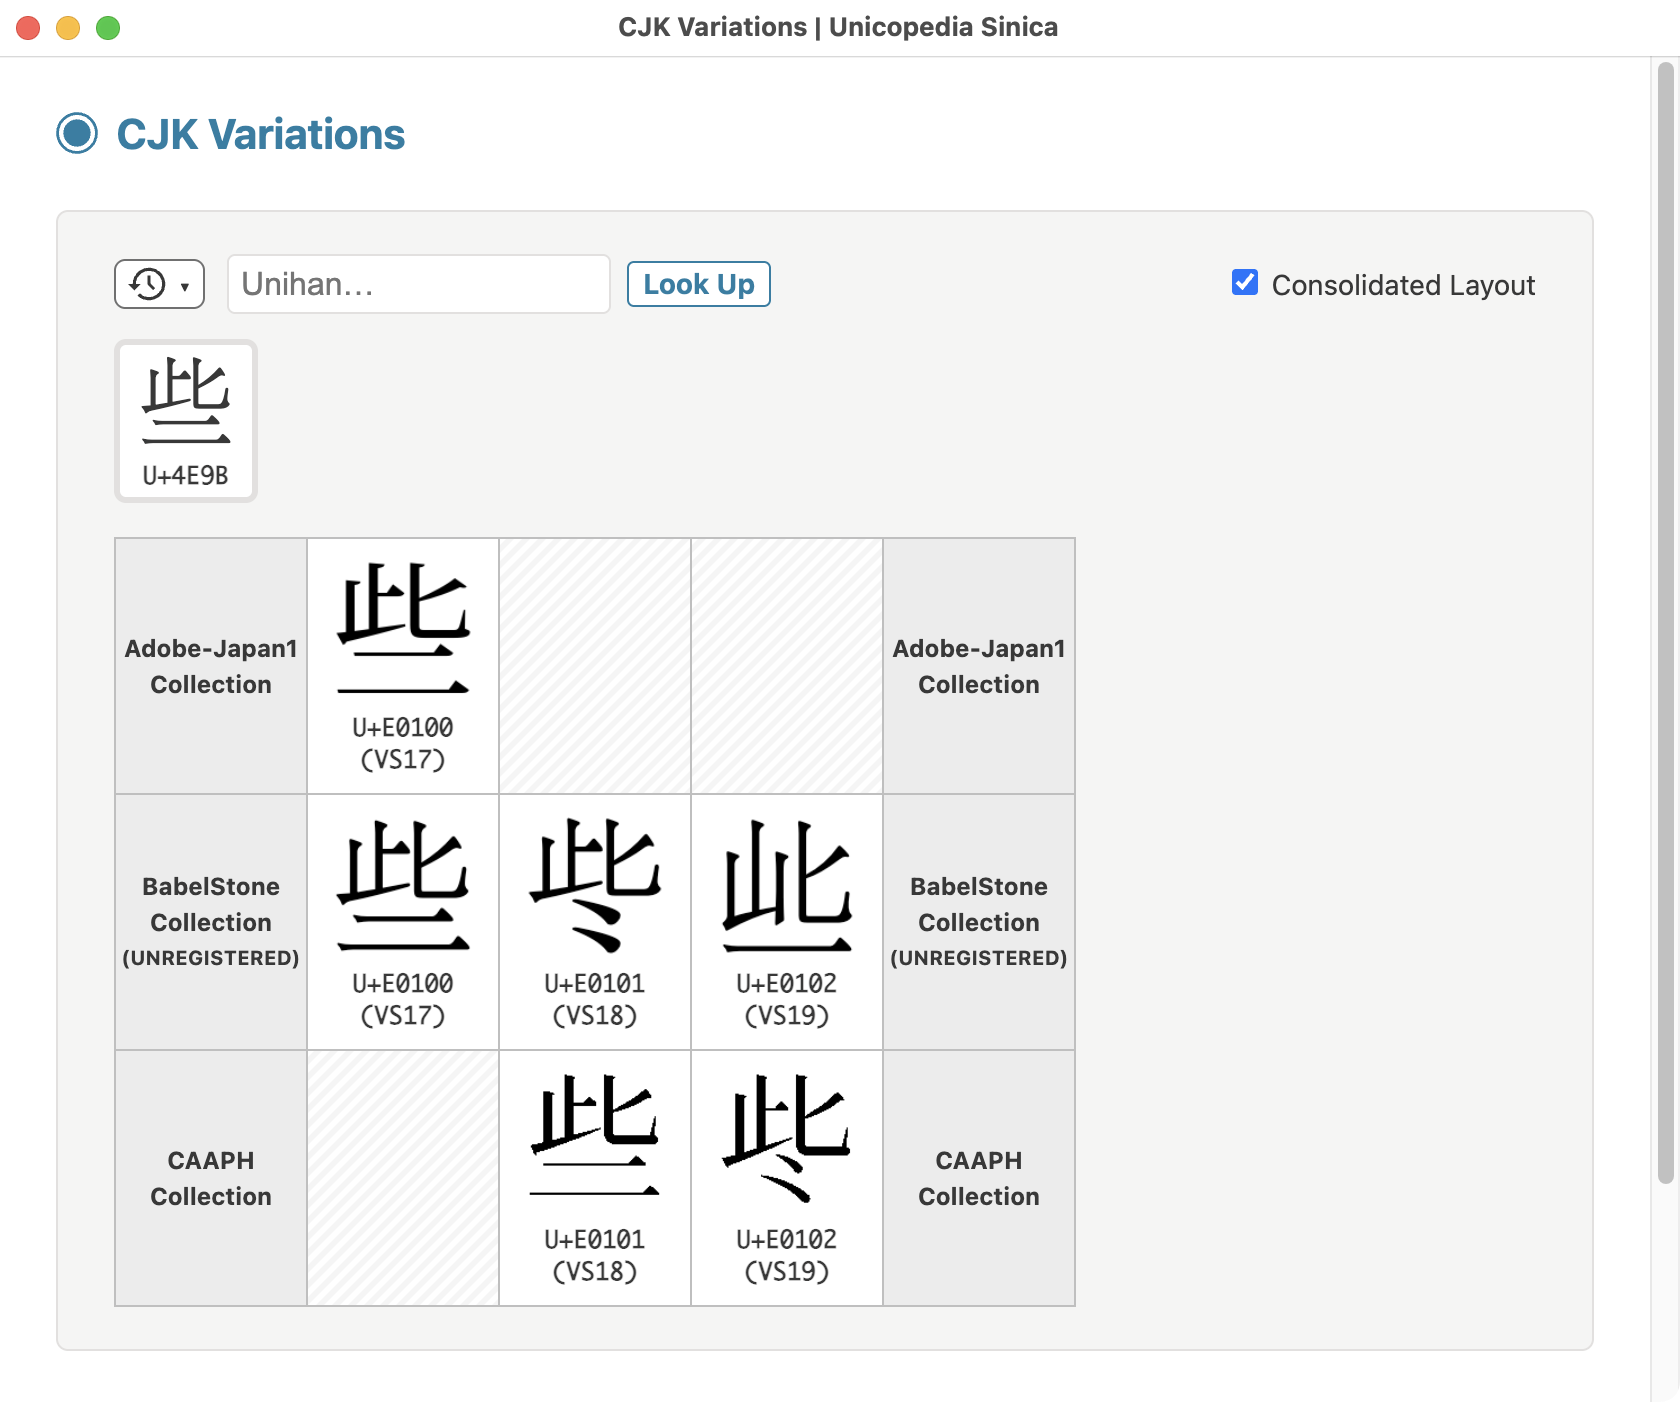1680x1402 pixels.
Task: Click the empty hatched cell in CAAPH row
Action: 403,1178
